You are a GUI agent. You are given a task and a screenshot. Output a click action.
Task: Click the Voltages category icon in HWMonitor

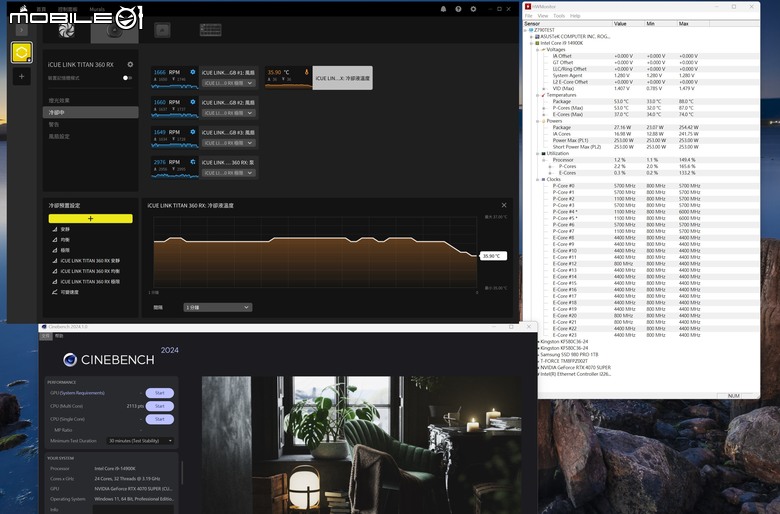point(543,50)
